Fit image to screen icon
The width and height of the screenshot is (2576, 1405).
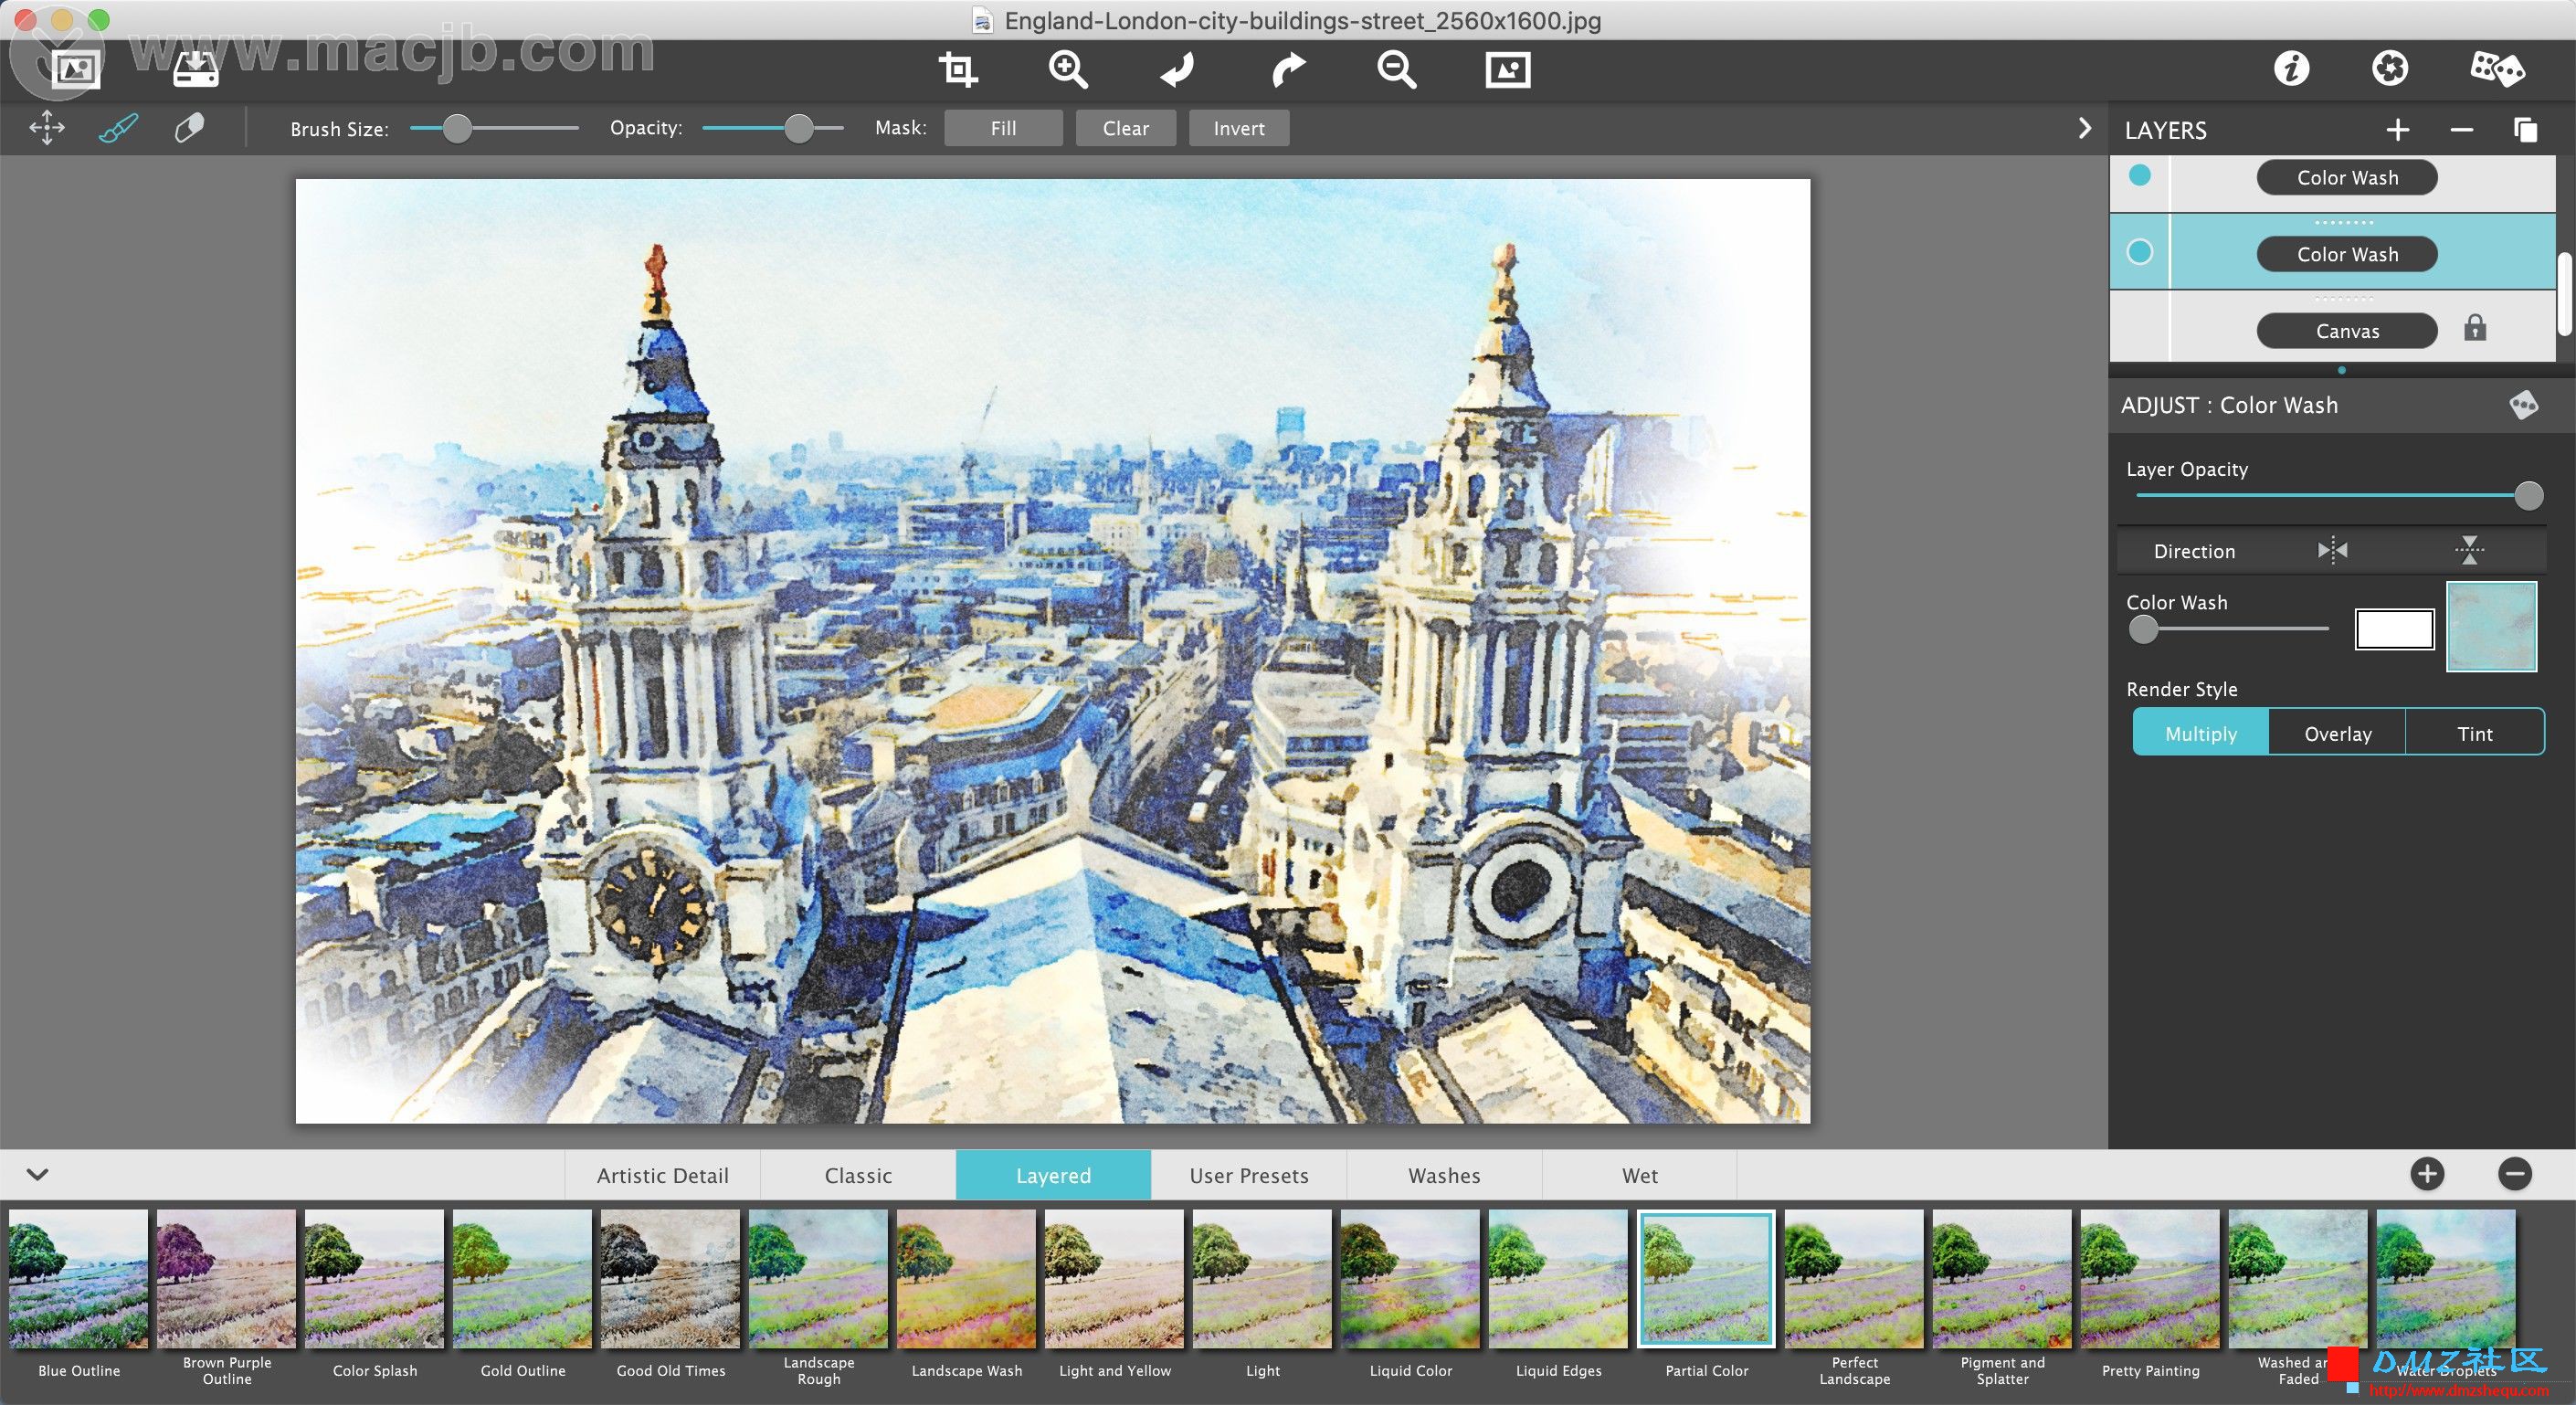click(x=1508, y=70)
